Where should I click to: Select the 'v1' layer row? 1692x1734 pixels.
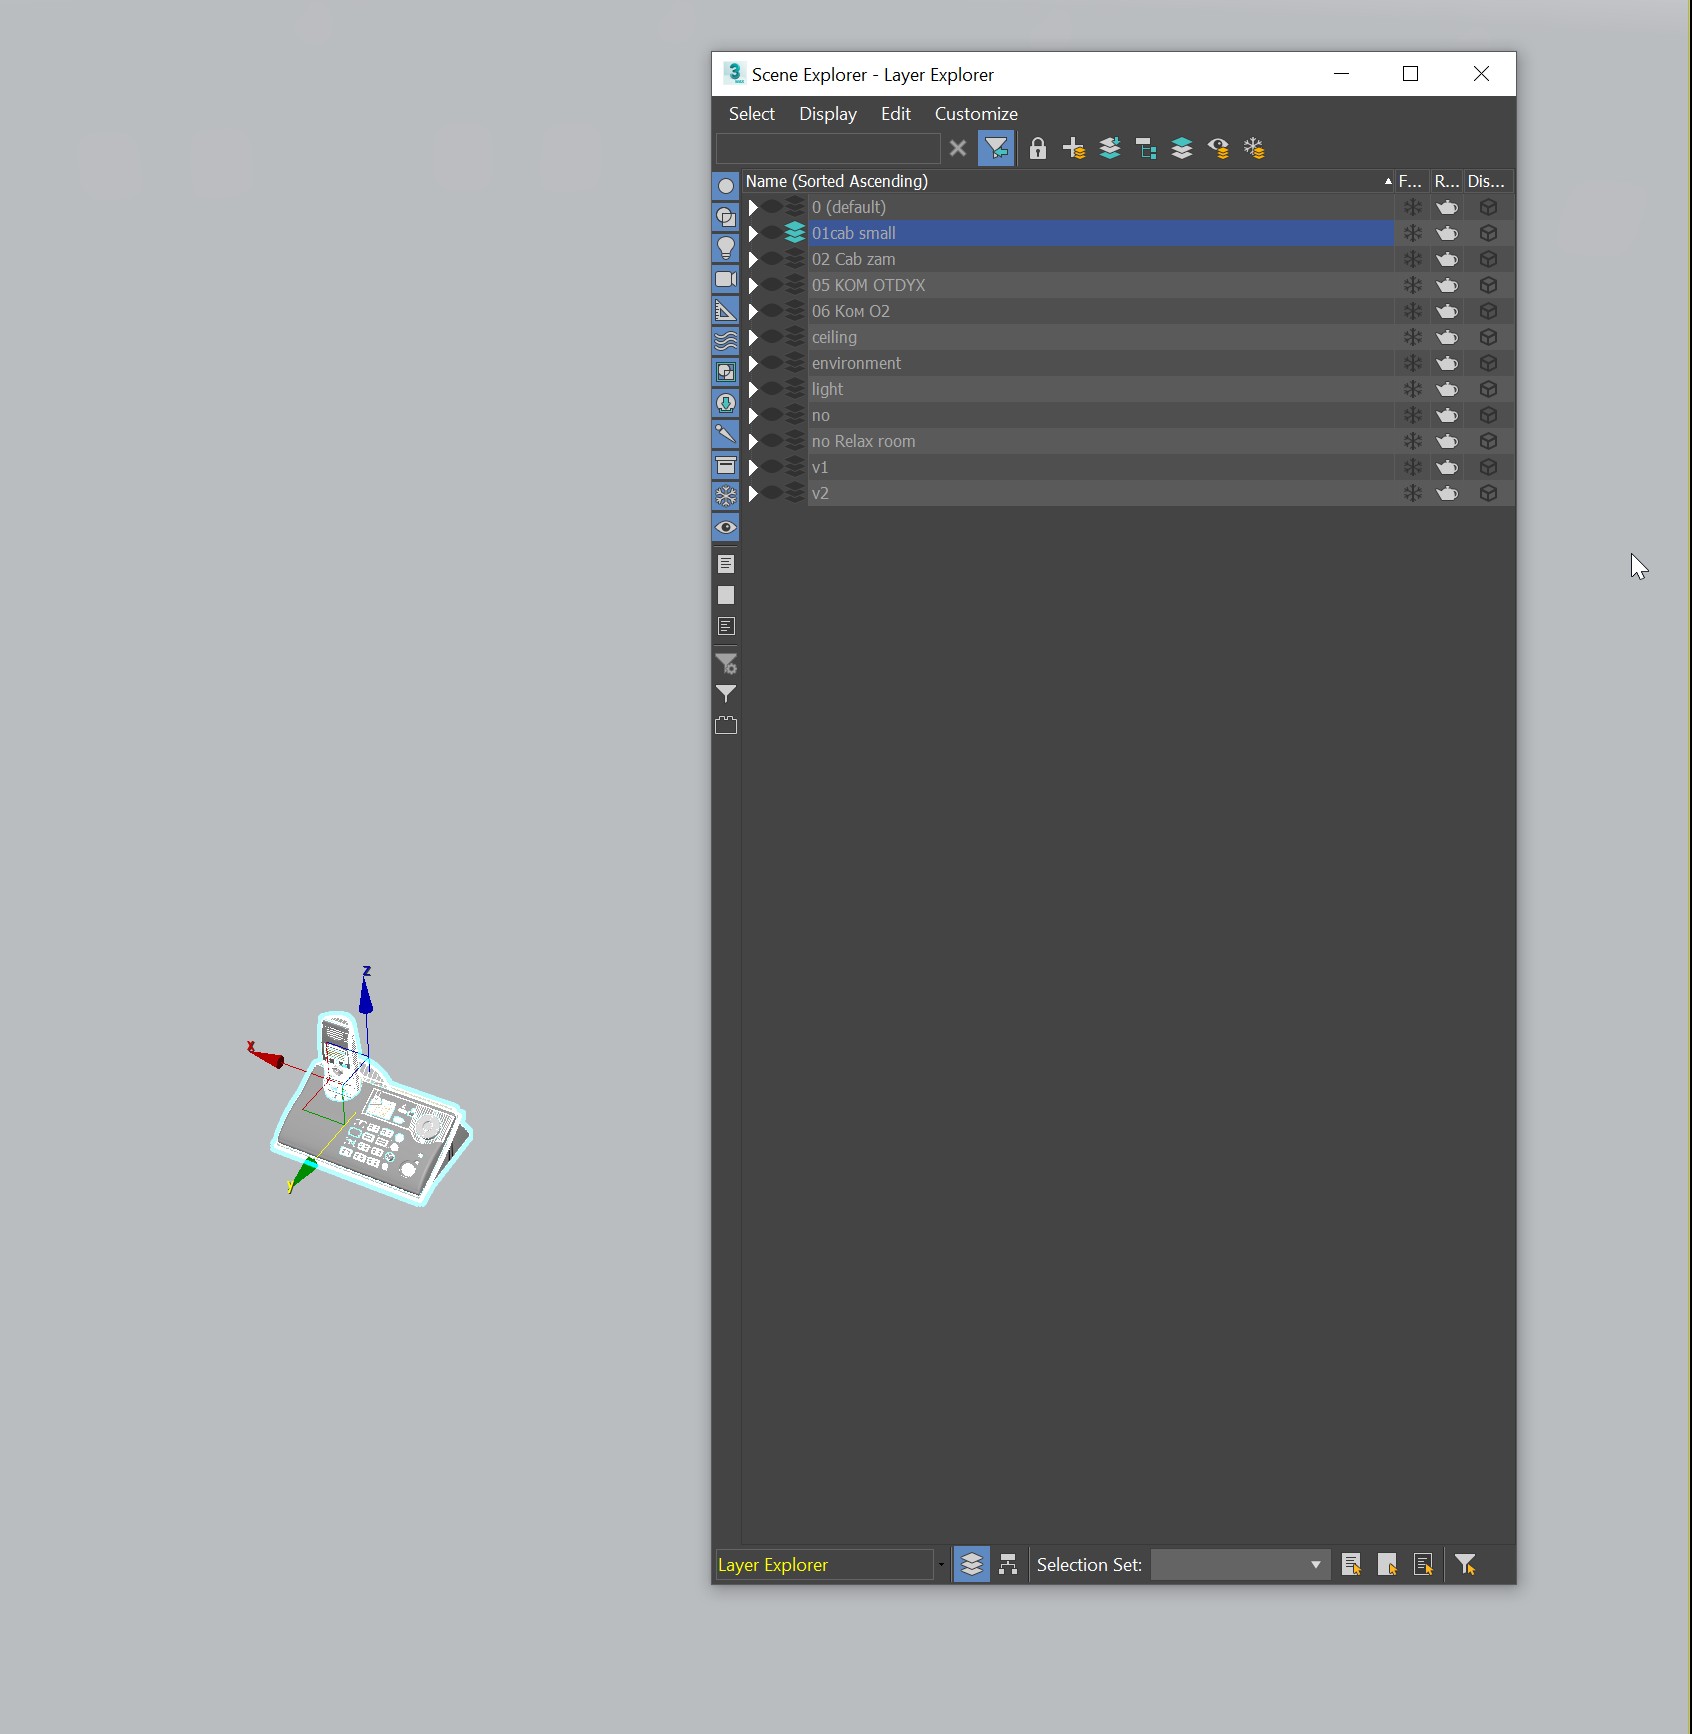point(1100,467)
